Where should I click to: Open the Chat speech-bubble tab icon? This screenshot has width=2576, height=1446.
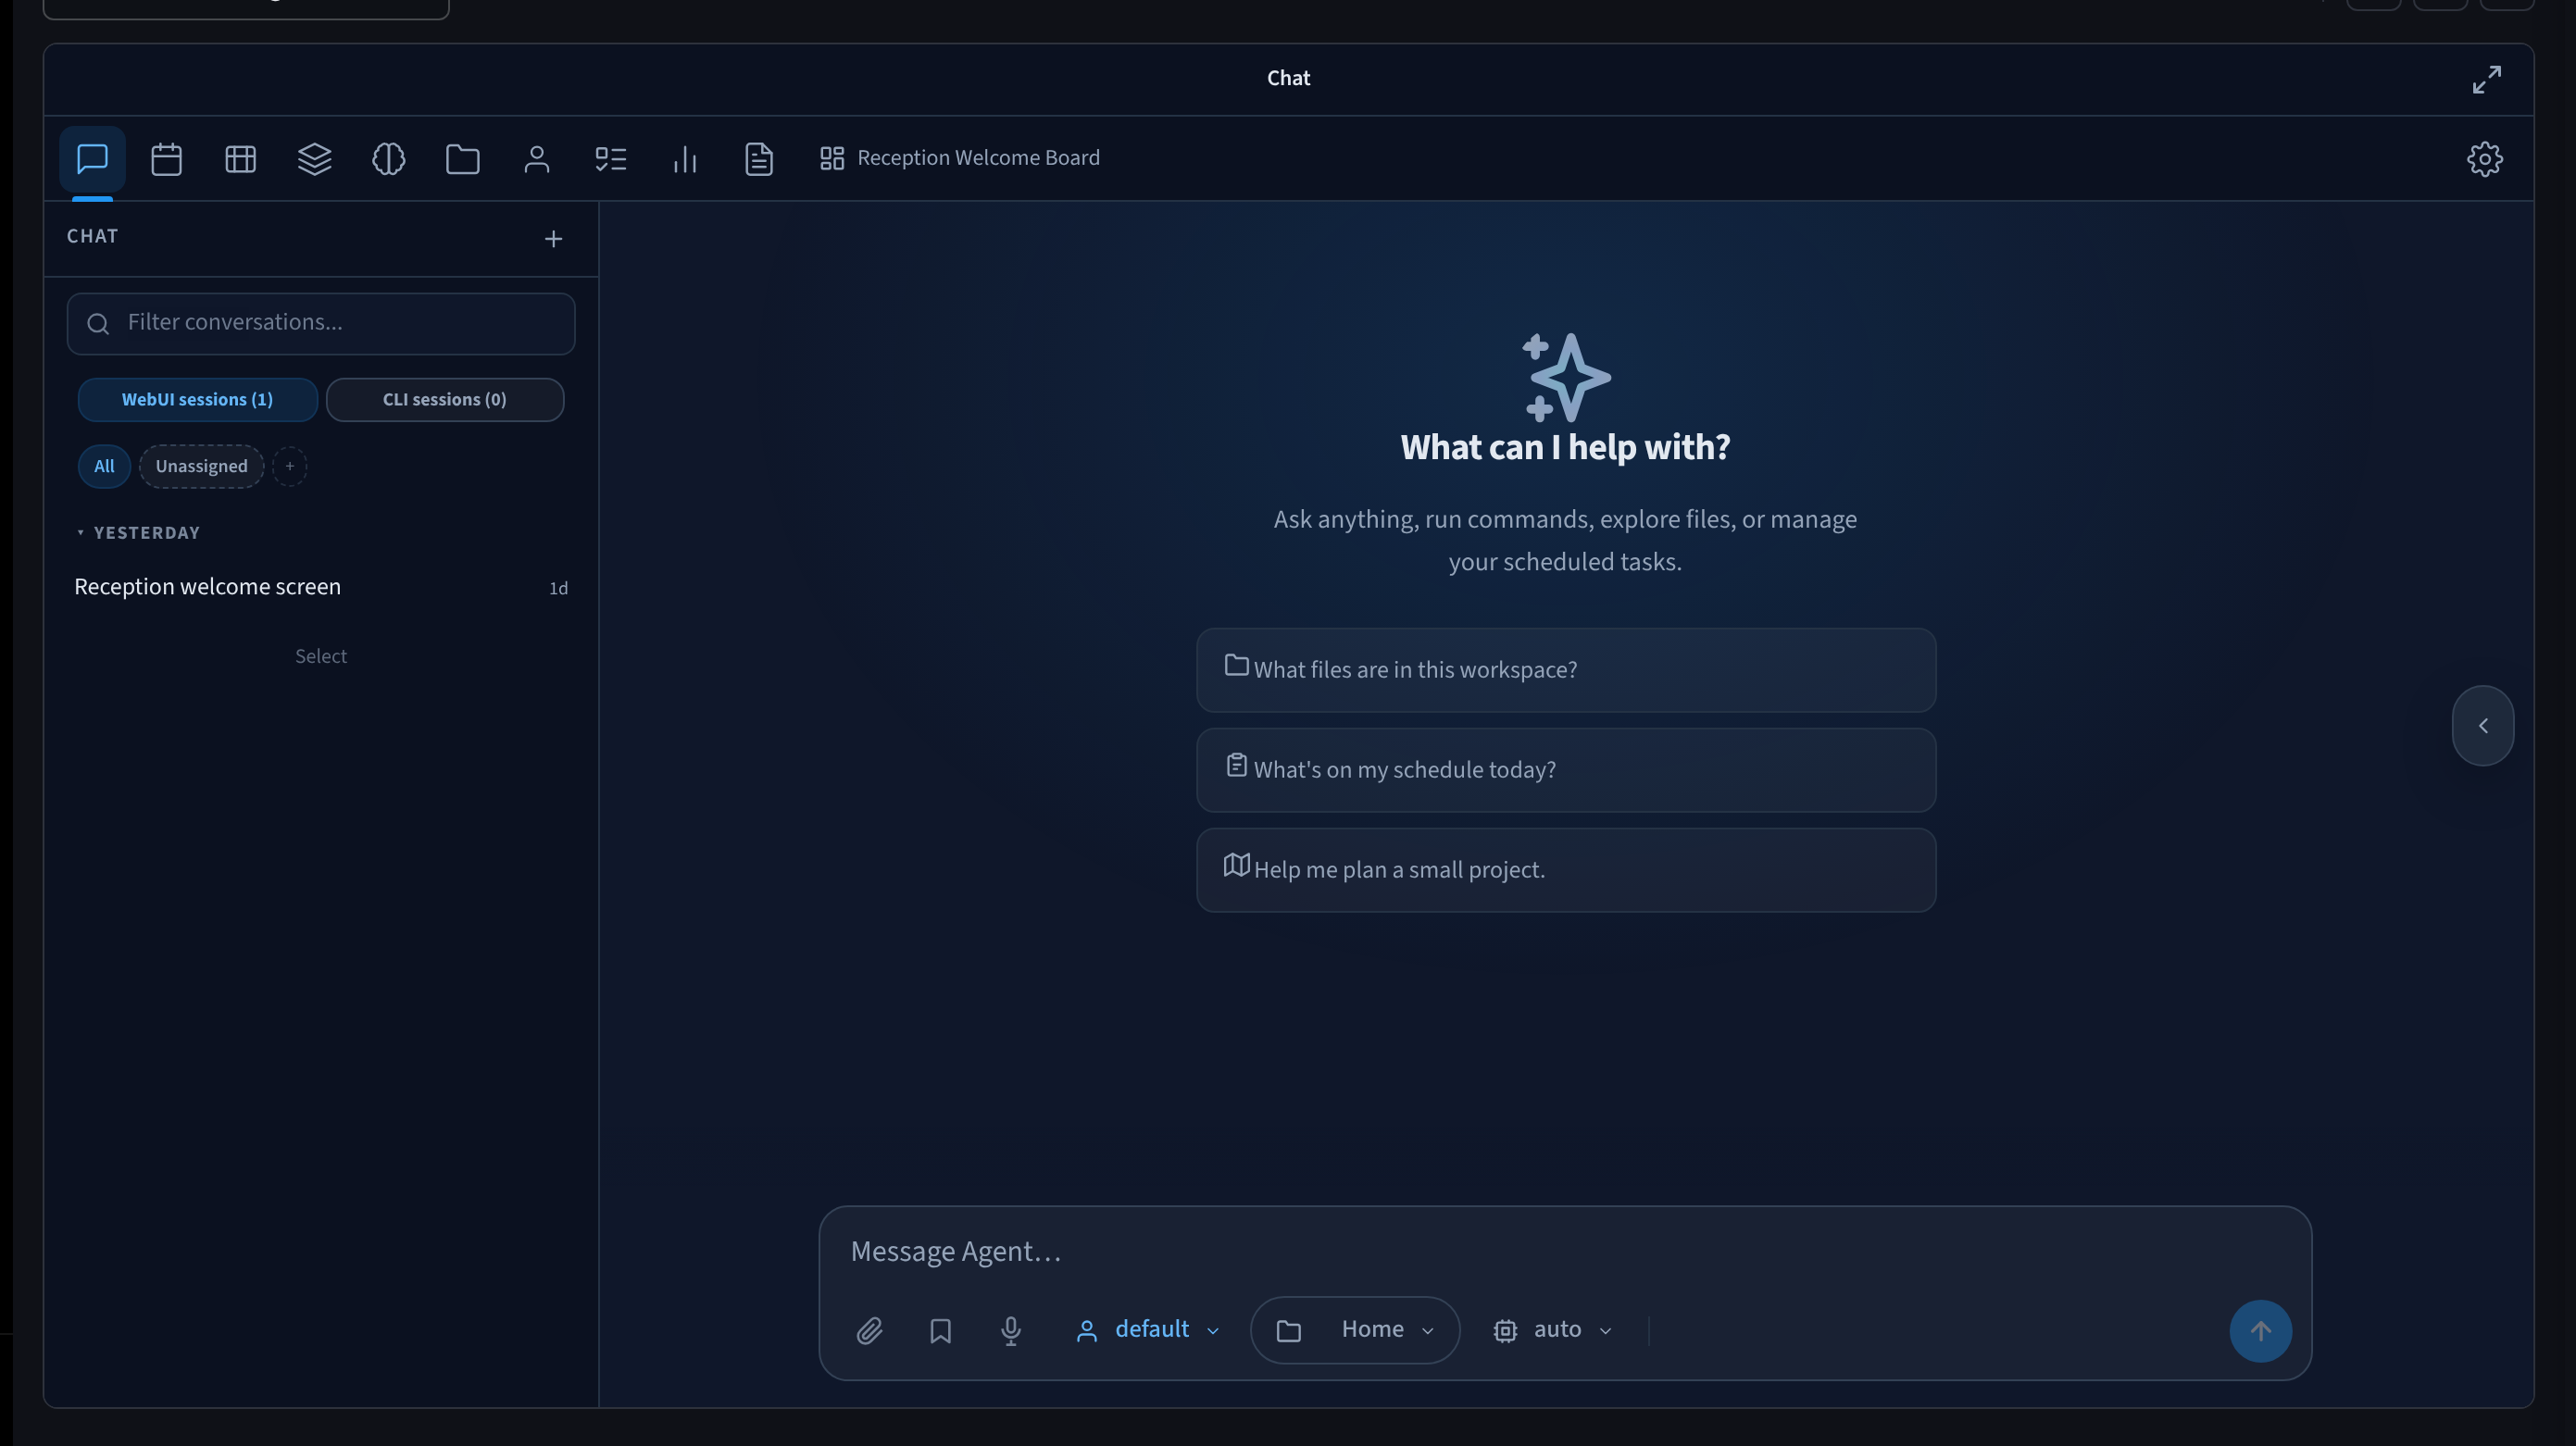click(92, 158)
